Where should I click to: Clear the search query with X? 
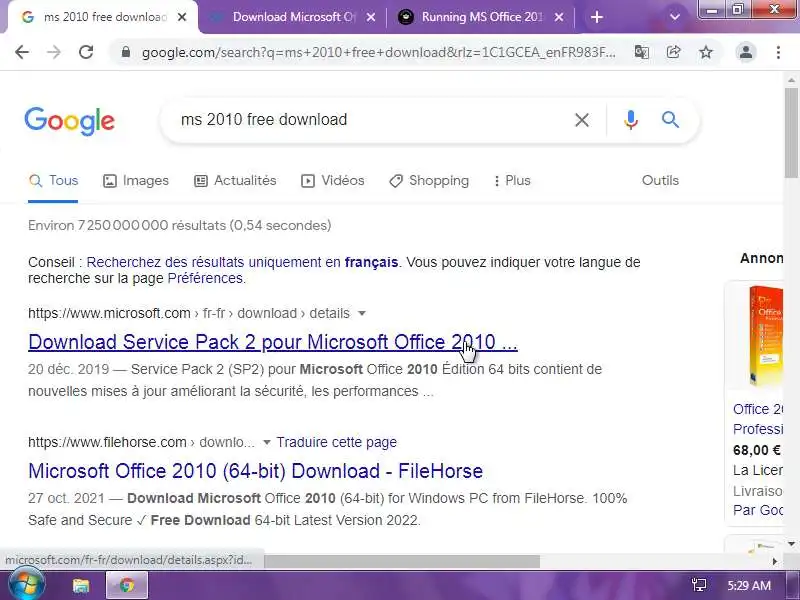(582, 120)
